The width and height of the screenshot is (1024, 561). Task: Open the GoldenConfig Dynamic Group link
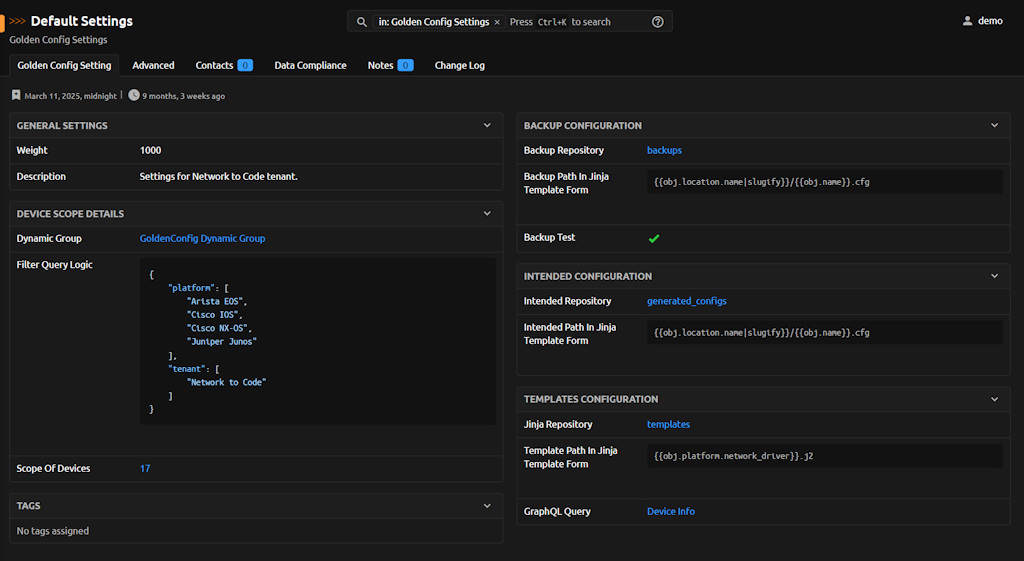(202, 239)
